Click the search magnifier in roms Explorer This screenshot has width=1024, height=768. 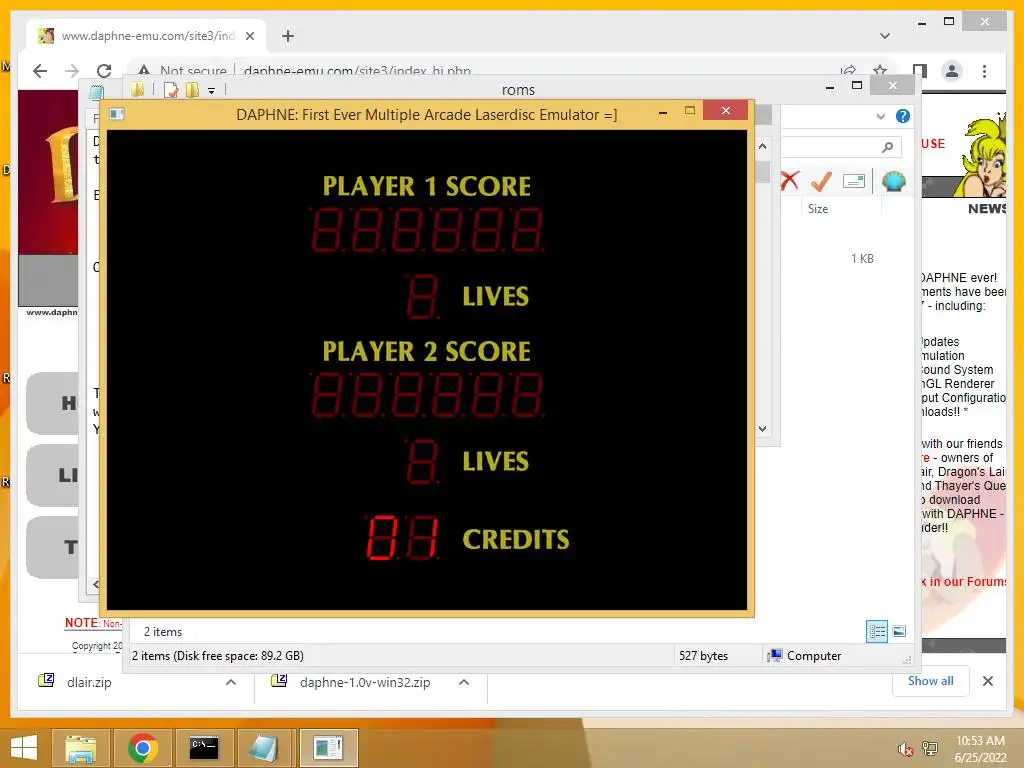[887, 147]
